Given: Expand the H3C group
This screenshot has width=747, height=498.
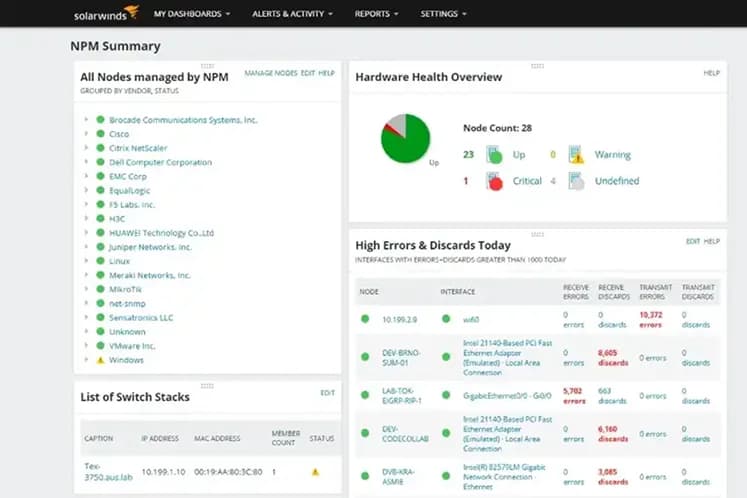Looking at the screenshot, I should (86, 218).
